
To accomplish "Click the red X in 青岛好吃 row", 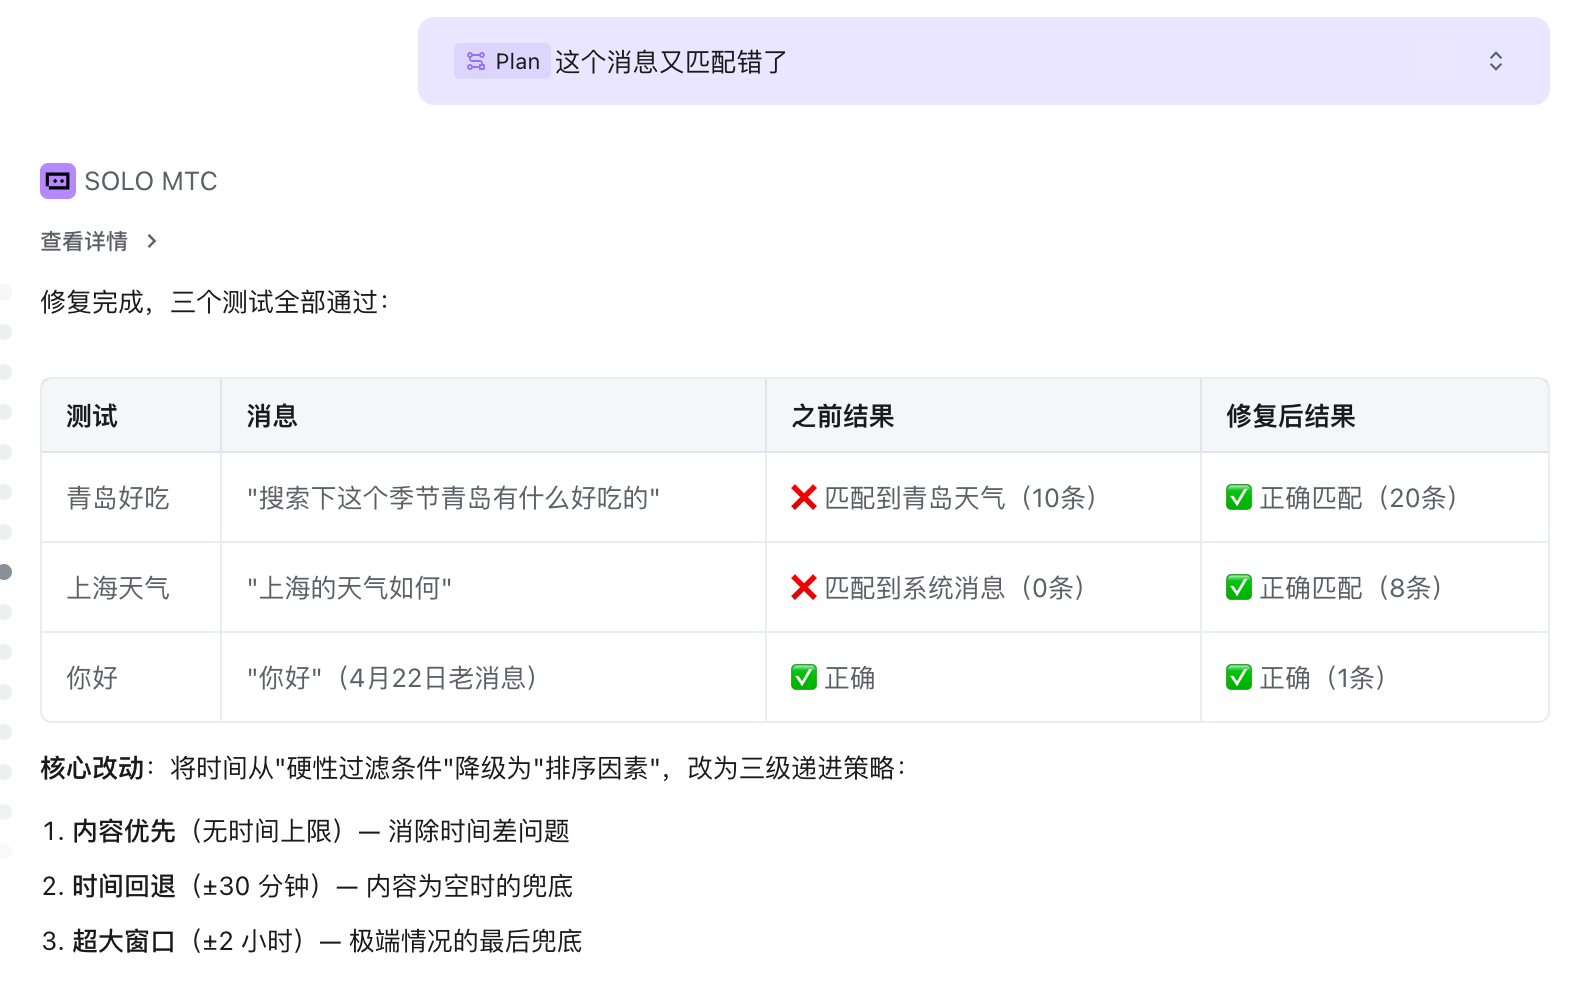I will point(803,497).
